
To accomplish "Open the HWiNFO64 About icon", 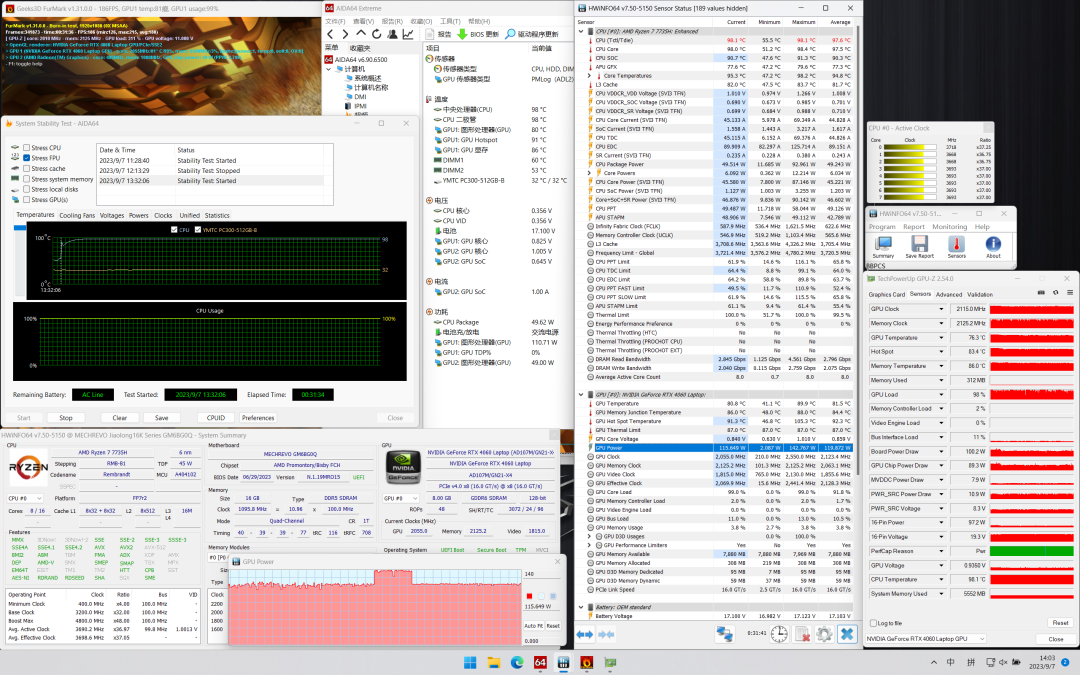I will 992,243.
